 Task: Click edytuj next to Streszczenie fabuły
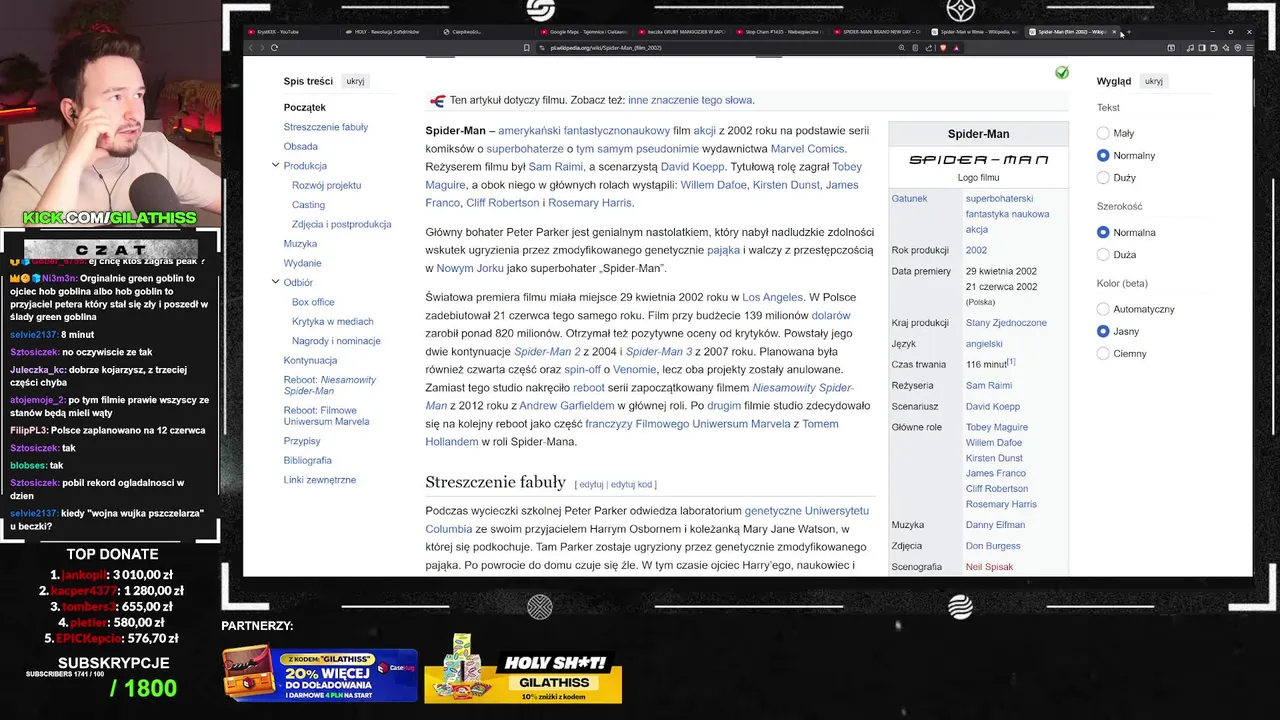click(x=591, y=484)
